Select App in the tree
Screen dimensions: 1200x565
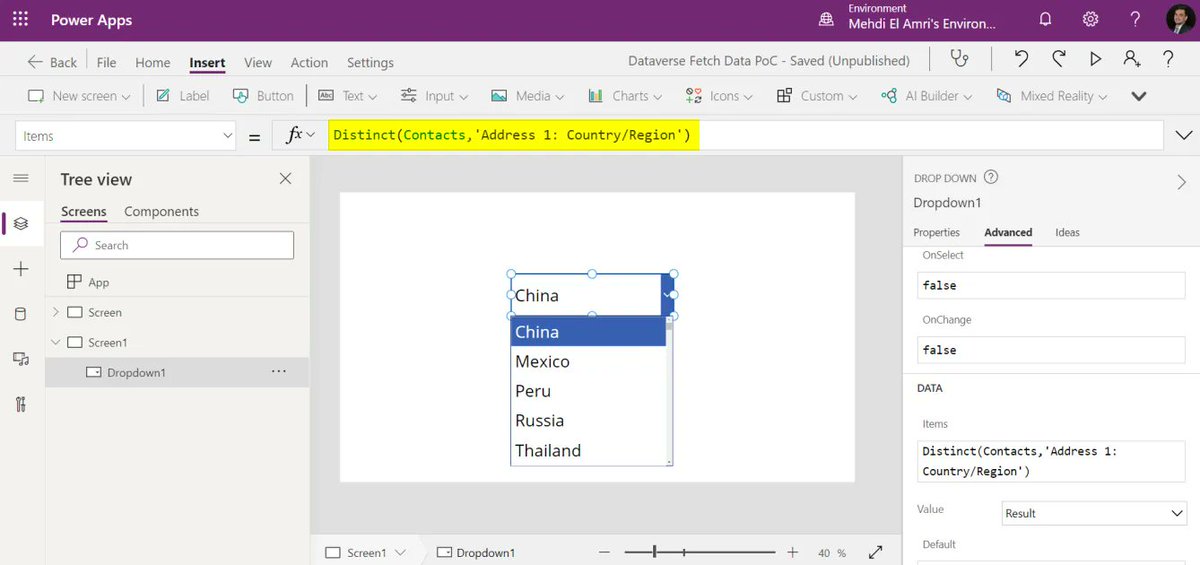tap(88, 282)
